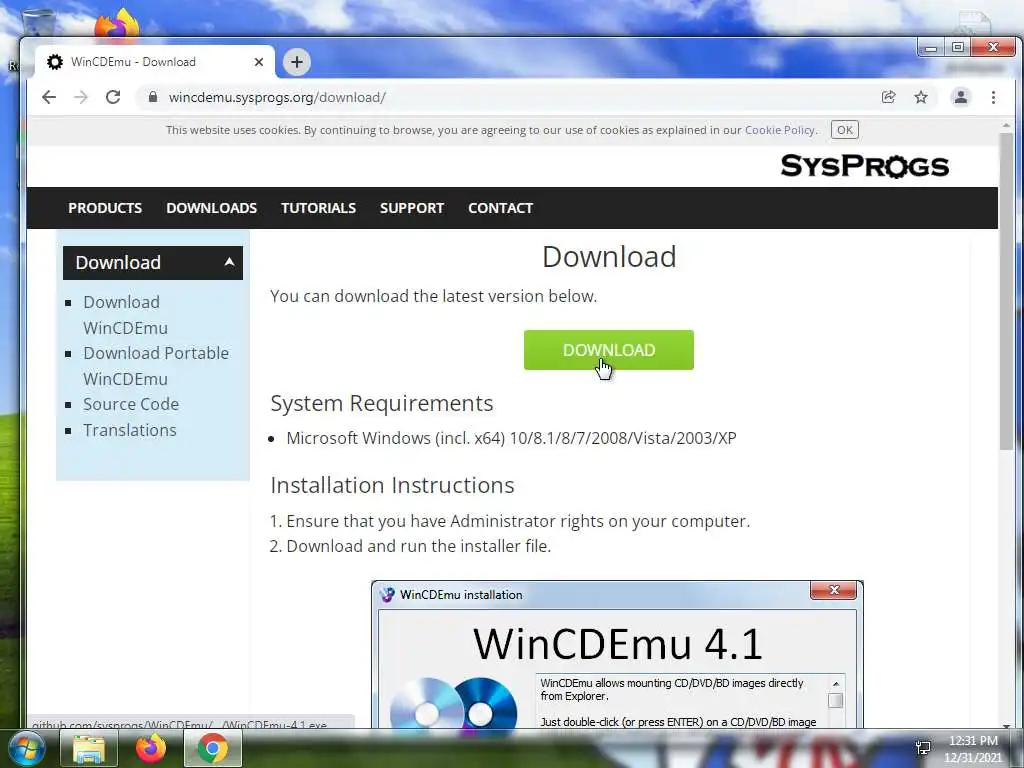
Task: Open Windows Explorer from taskbar
Action: [x=89, y=749]
